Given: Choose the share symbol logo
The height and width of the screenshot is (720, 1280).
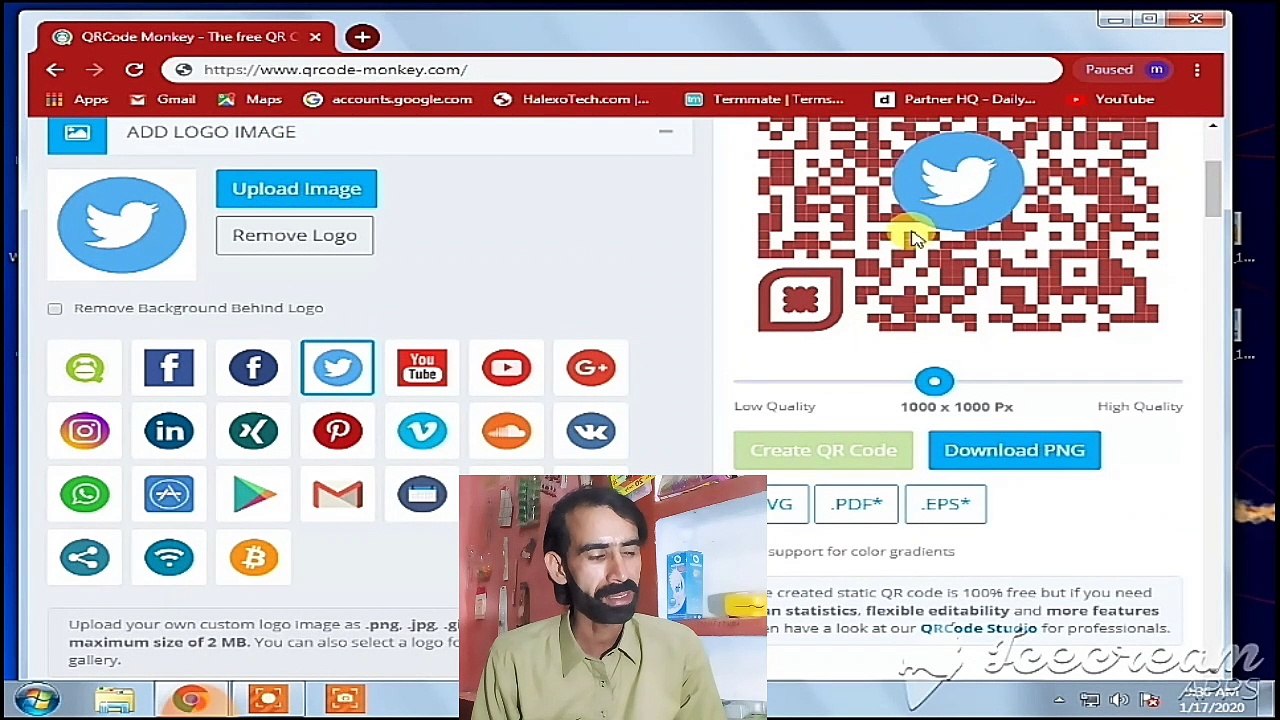Looking at the screenshot, I should [85, 557].
